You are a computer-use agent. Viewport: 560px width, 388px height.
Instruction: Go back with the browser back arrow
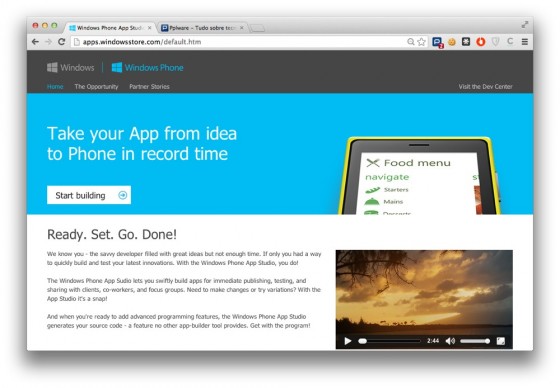(35, 42)
